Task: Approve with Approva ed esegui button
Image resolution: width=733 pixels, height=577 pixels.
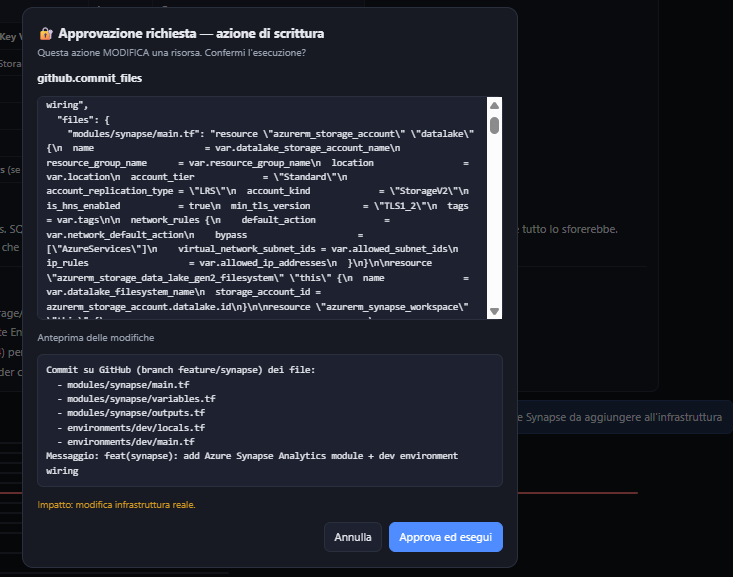Action: [x=446, y=537]
